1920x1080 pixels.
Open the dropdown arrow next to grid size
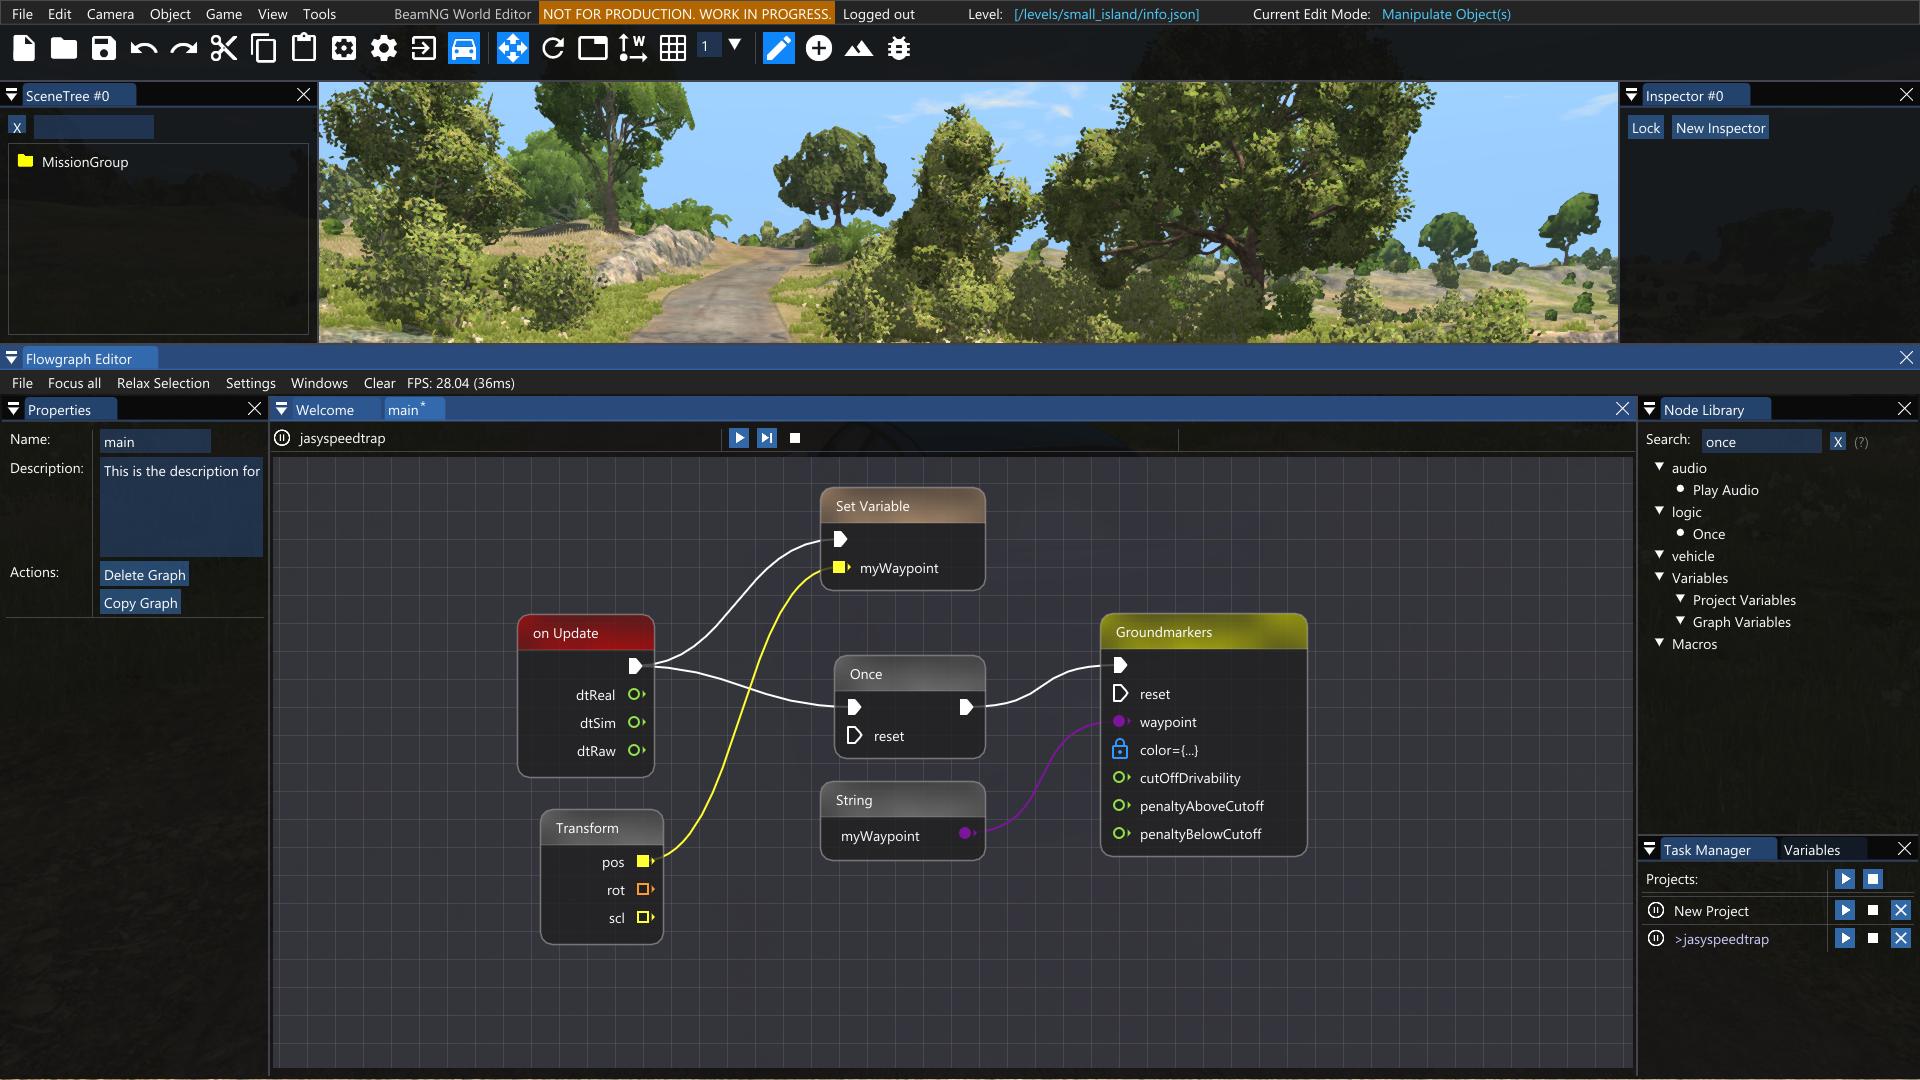(x=735, y=45)
